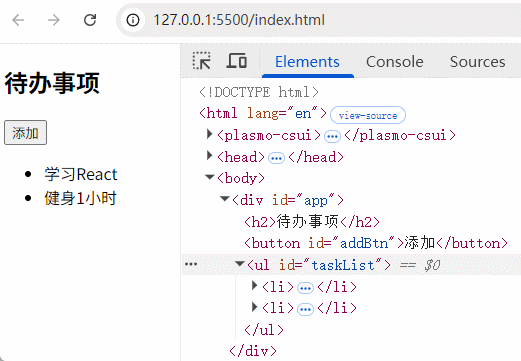Click the 添加 button on the page
This screenshot has width=521, height=361.
[25, 133]
